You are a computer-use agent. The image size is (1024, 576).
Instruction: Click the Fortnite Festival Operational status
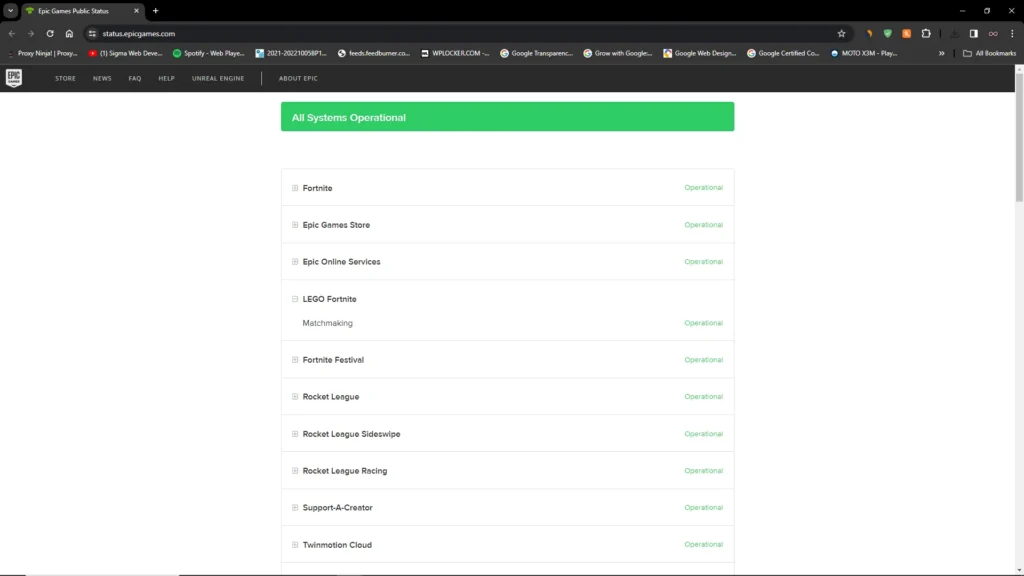tap(703, 360)
